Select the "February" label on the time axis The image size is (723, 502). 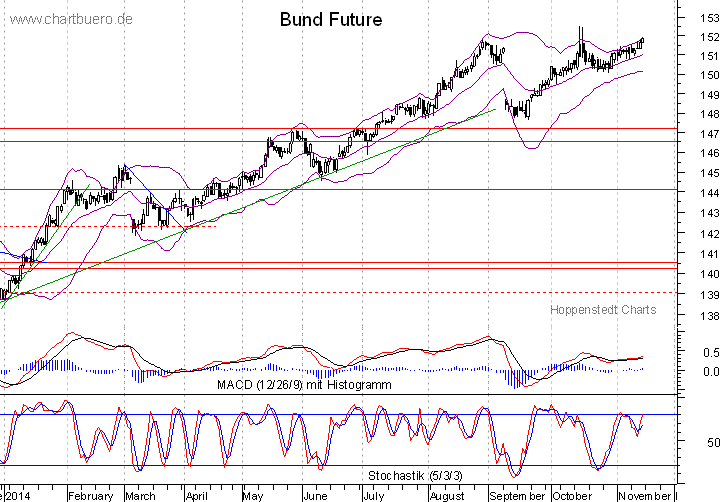[91, 496]
